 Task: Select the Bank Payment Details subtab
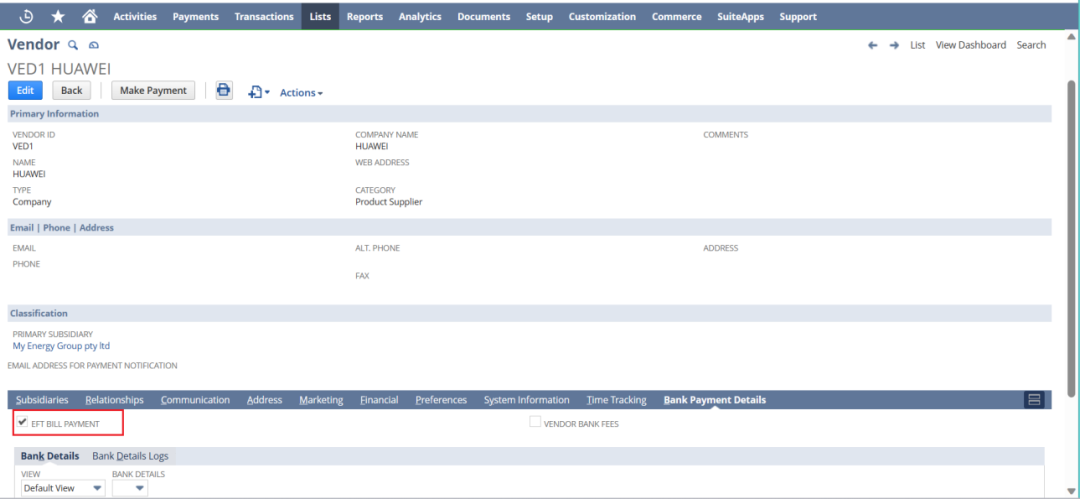click(715, 400)
